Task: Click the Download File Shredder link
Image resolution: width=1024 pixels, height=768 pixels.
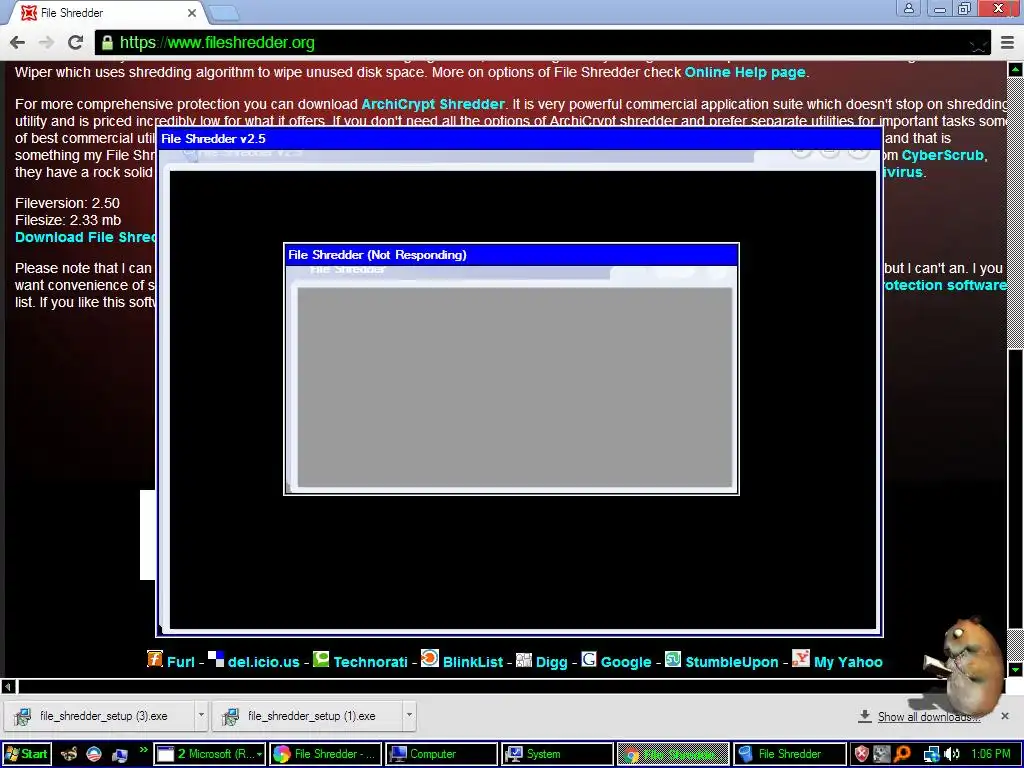Action: pyautogui.click(x=86, y=237)
